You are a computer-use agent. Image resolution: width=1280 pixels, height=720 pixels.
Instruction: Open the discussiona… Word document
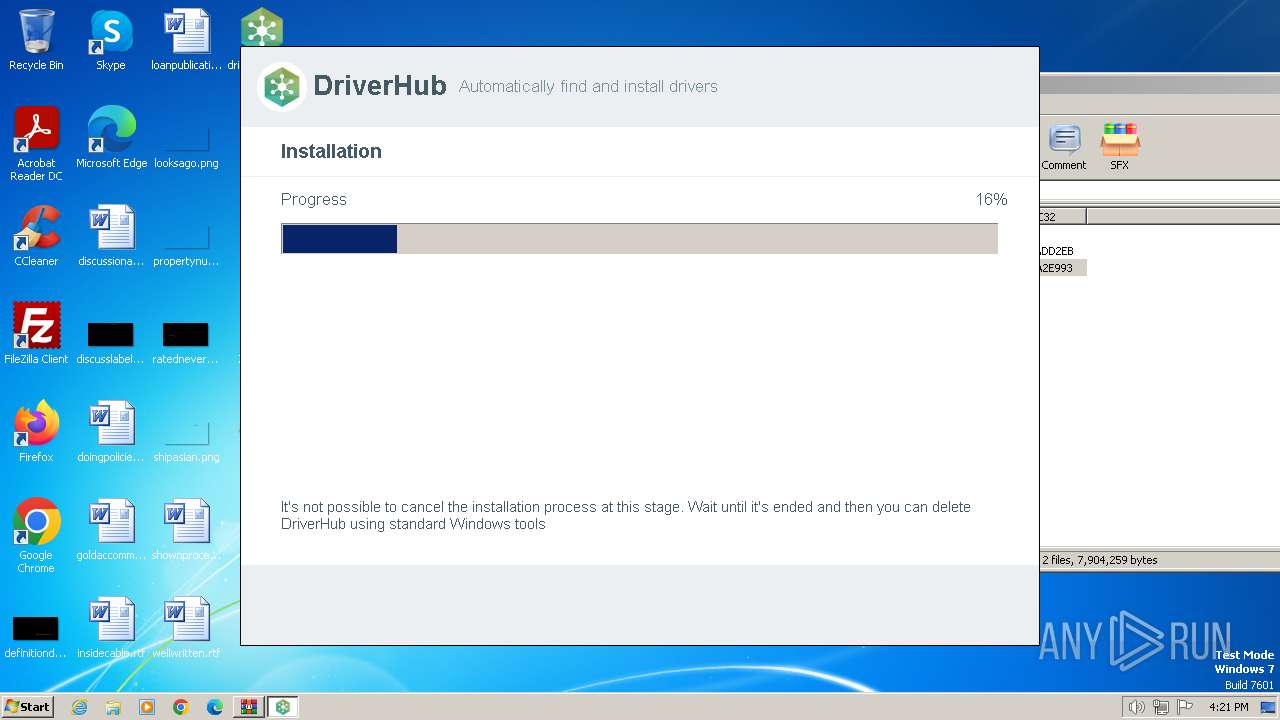(x=111, y=236)
